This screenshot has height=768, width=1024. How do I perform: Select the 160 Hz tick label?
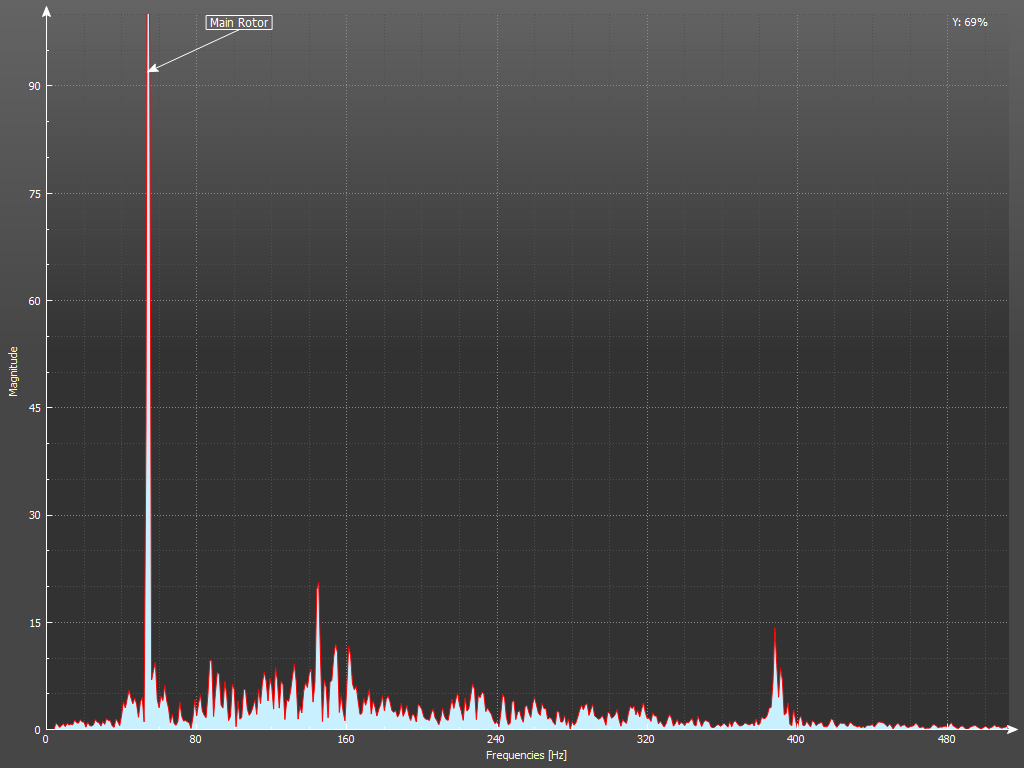[x=345, y=740]
